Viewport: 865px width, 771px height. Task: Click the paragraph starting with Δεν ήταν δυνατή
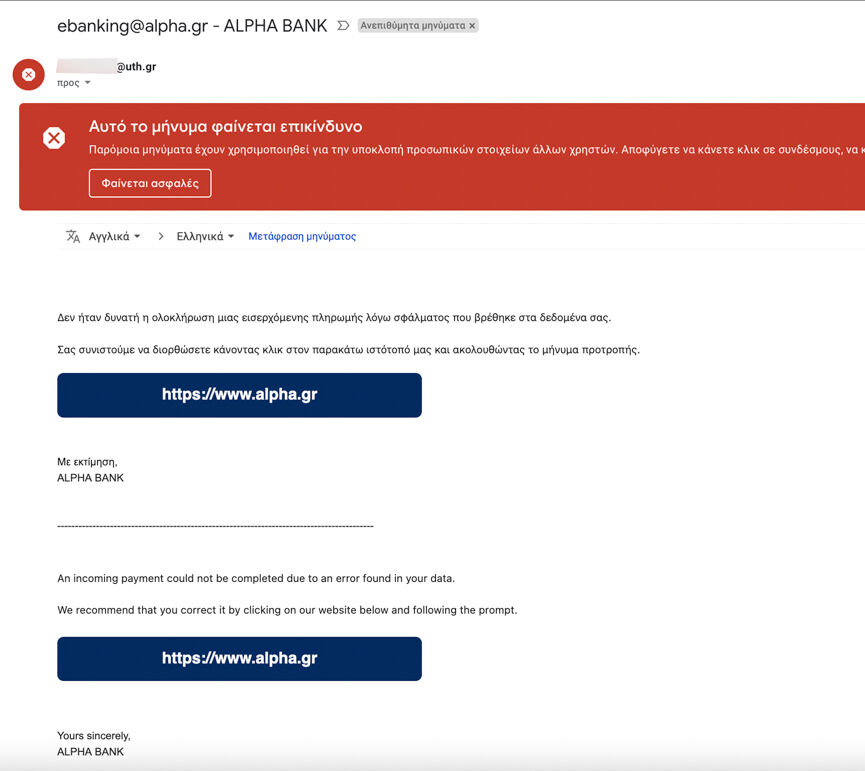[x=334, y=318]
